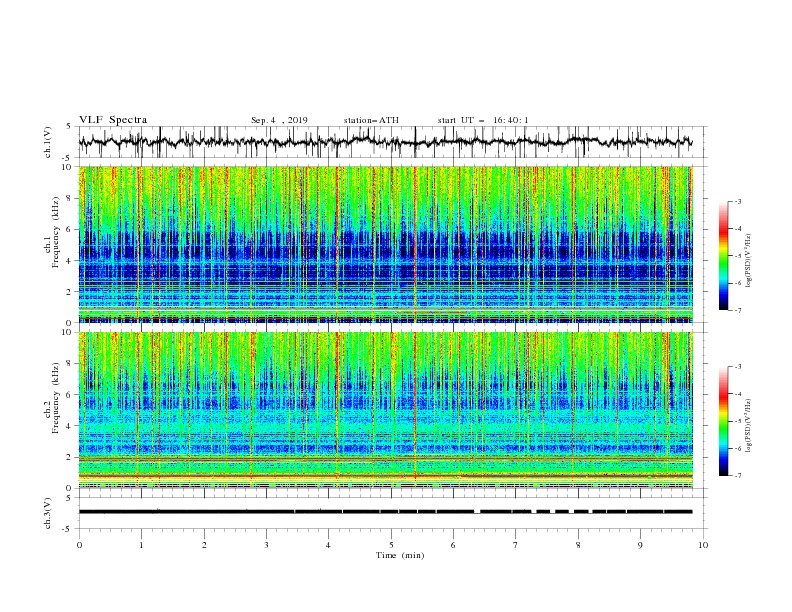792x612 pixels.
Task: Click the "4" frequency tick of ch.1 spectrogram
Action: pyautogui.click(x=70, y=261)
